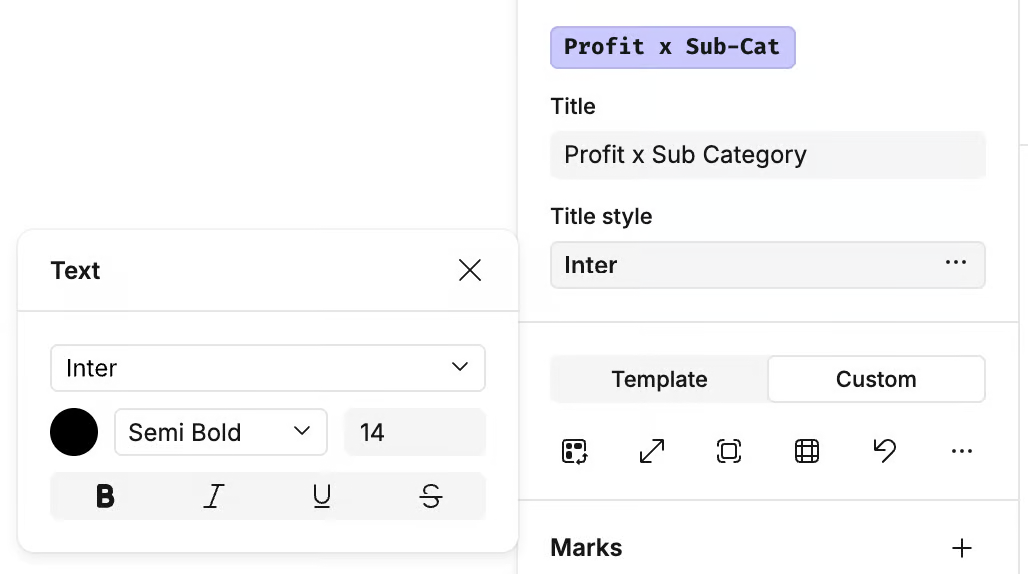Screen dimensions: 1028x574
Task: Click the undo arrow icon
Action: [884, 452]
